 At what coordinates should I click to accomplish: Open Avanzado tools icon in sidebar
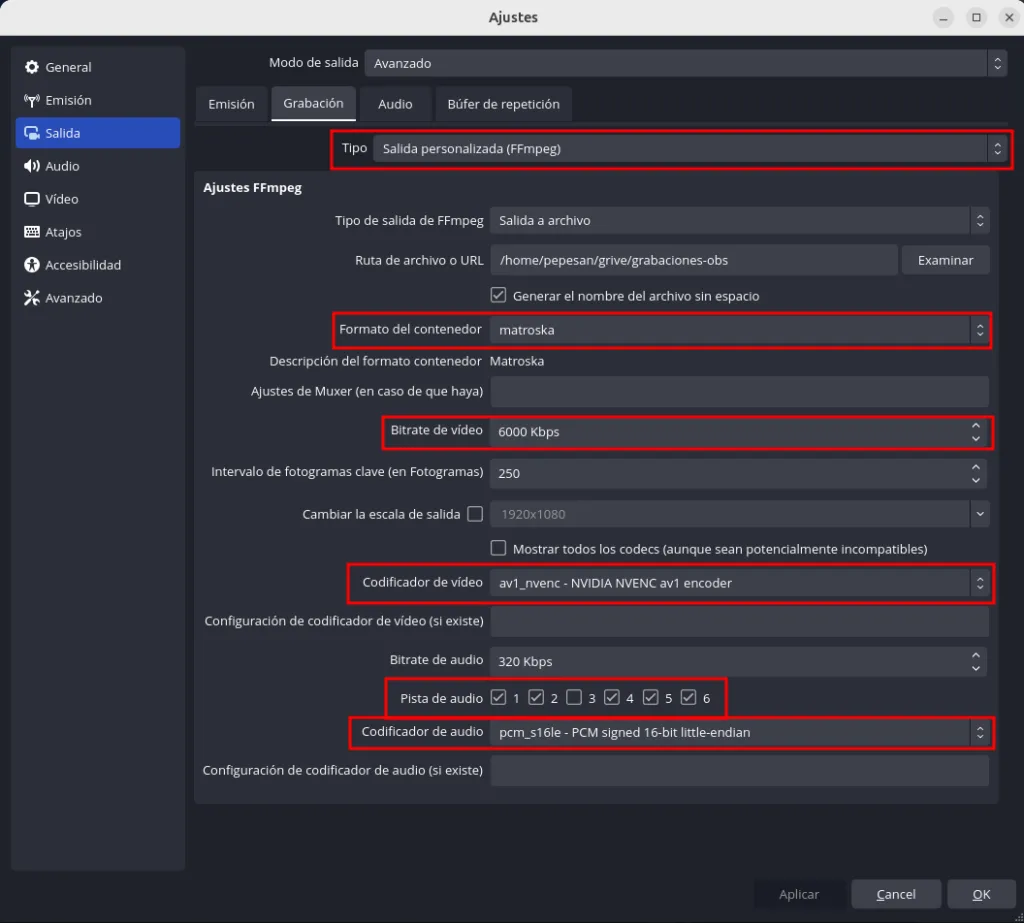point(32,298)
